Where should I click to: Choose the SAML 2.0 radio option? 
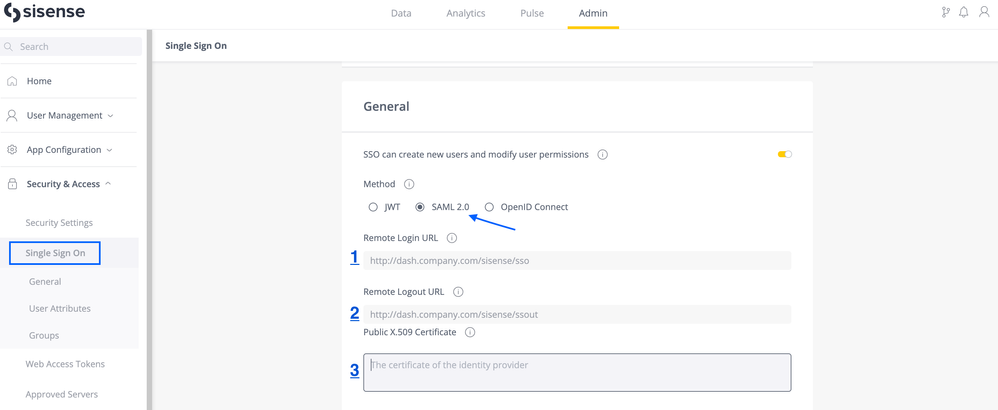(420, 207)
